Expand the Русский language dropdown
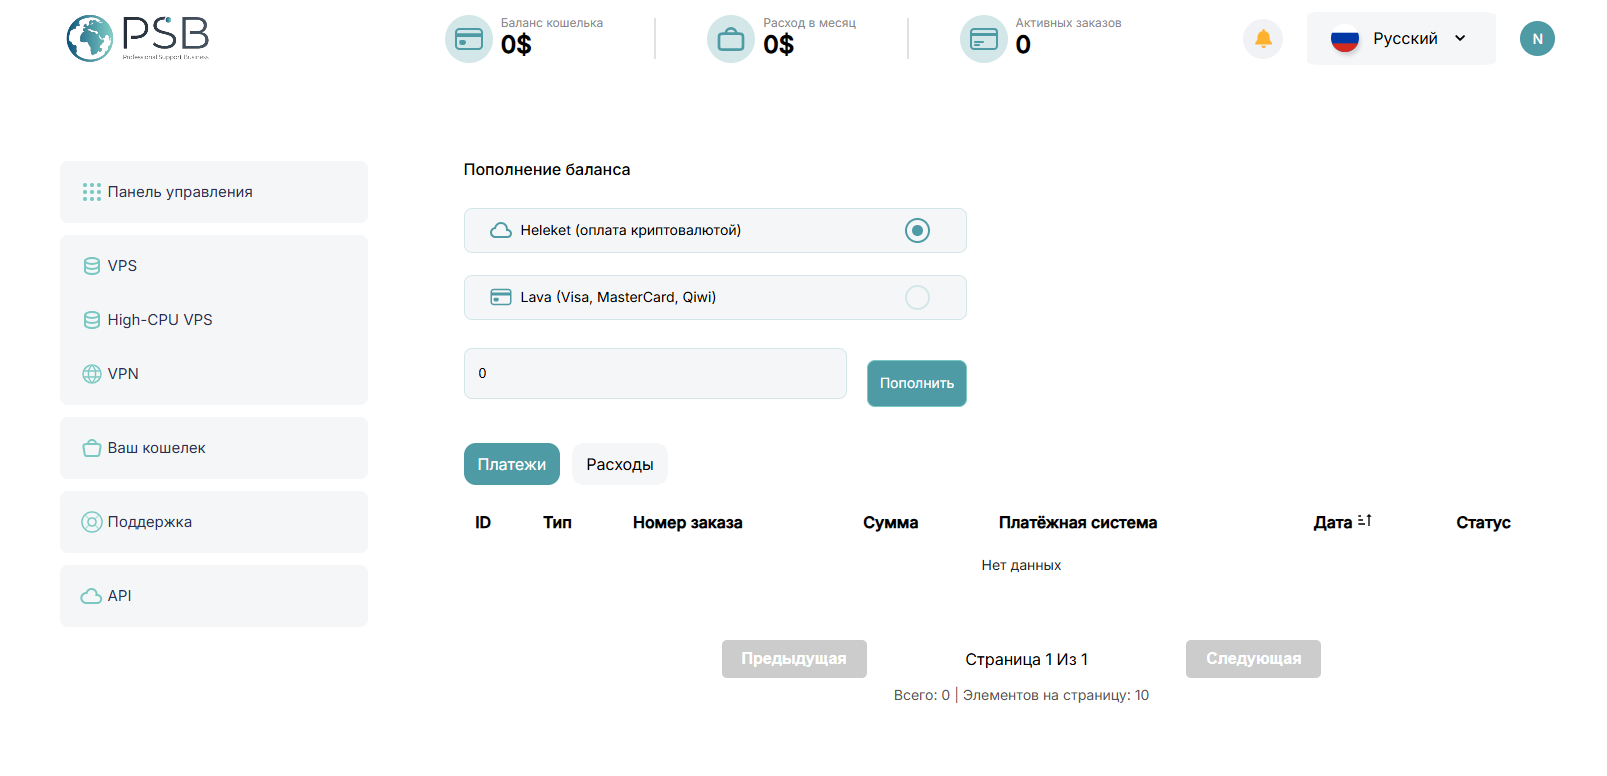This screenshot has height=776, width=1607. 1401,39
